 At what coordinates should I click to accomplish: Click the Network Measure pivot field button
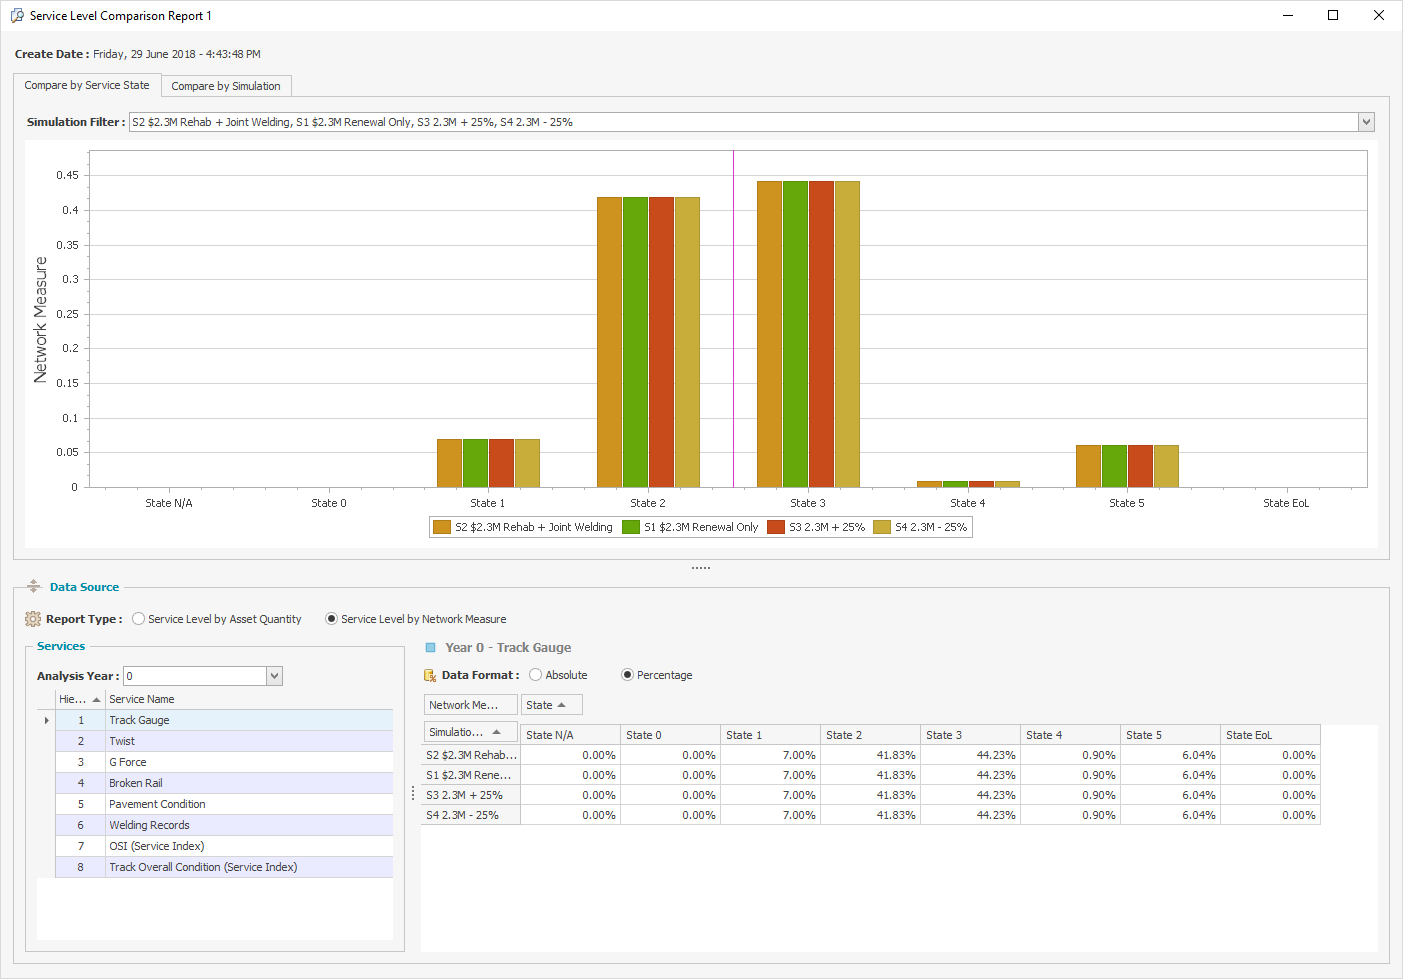470,705
